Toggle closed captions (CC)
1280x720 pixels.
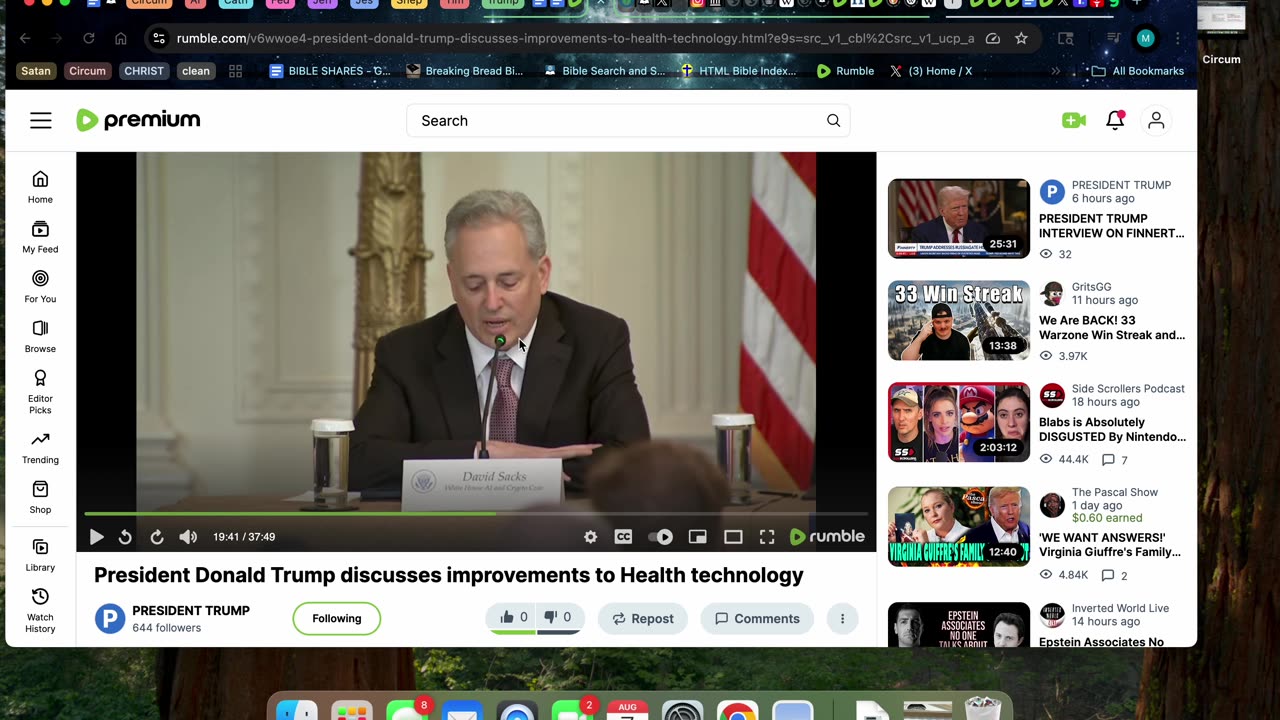(623, 537)
